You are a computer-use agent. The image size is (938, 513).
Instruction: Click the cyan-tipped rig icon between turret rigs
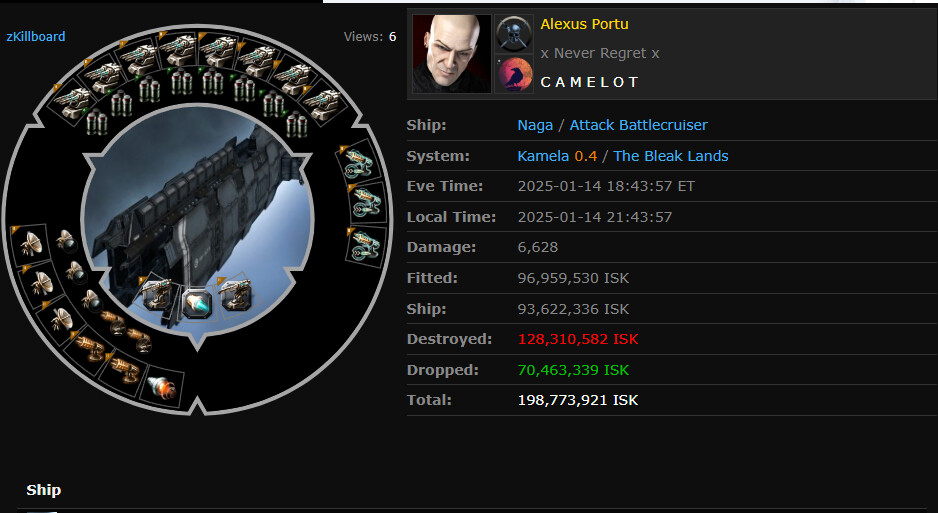(197, 302)
